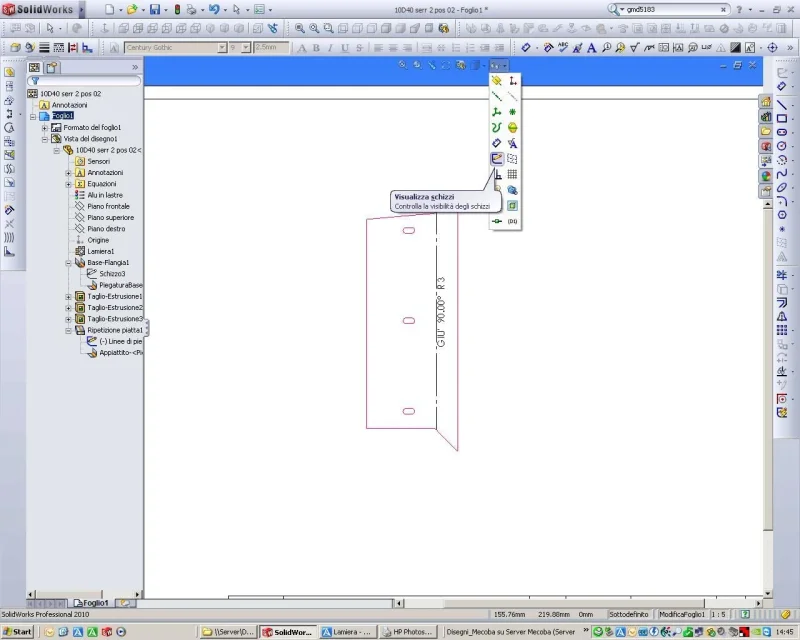Viewport: 800px width, 640px height.
Task: Click the Note text 'A' annotation icon
Action: tap(592, 47)
